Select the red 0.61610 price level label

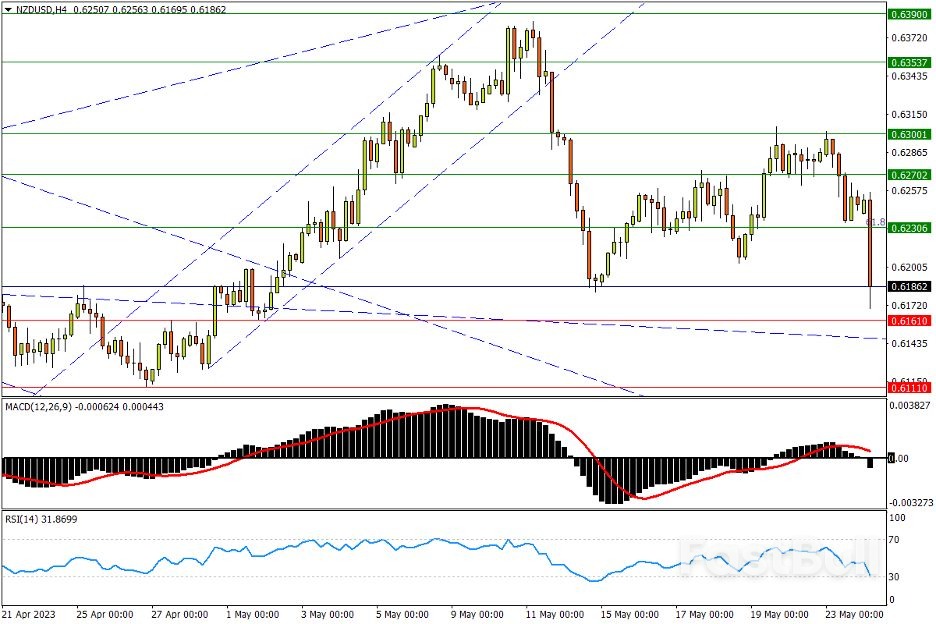(908, 321)
